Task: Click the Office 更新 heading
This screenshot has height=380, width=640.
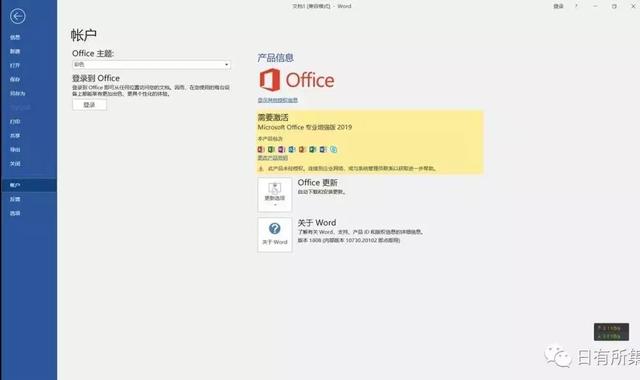Action: point(318,182)
